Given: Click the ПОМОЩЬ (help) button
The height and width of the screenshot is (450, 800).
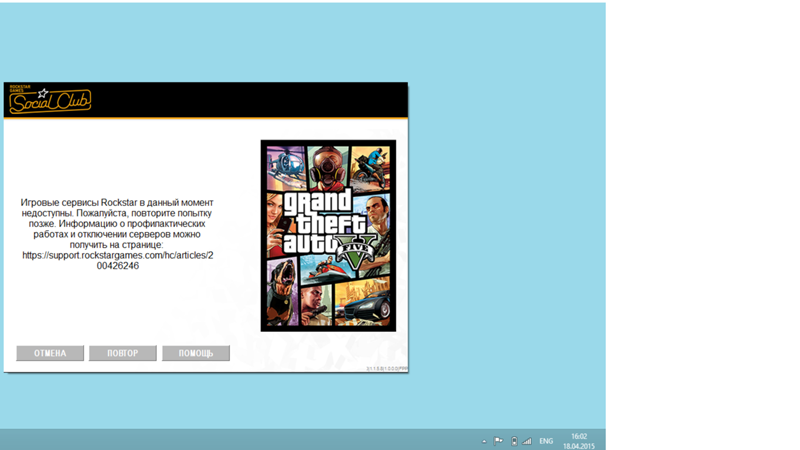Looking at the screenshot, I should [196, 353].
